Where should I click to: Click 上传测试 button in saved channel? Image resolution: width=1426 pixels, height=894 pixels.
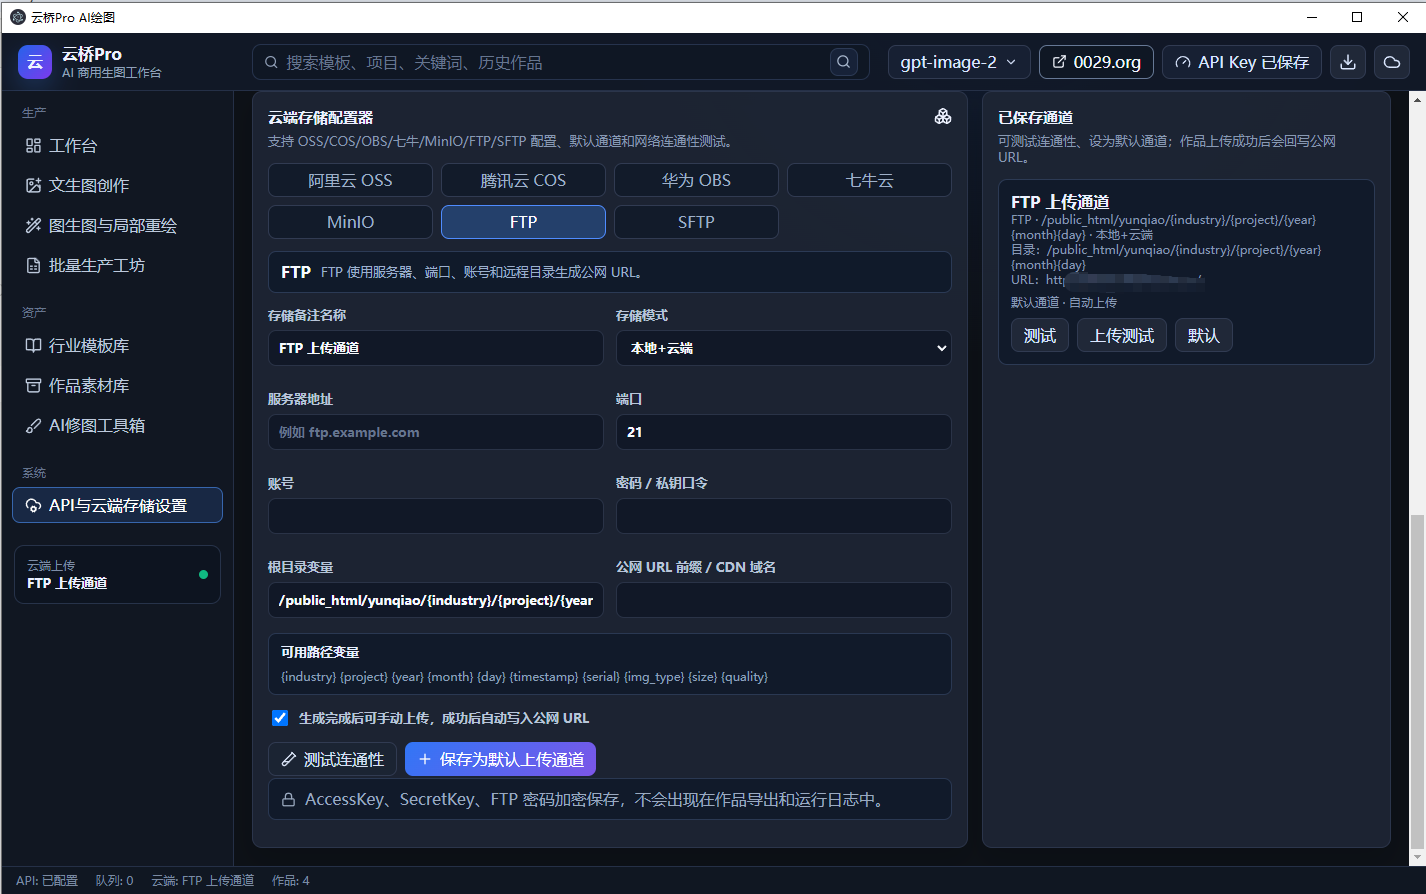coord(1122,335)
